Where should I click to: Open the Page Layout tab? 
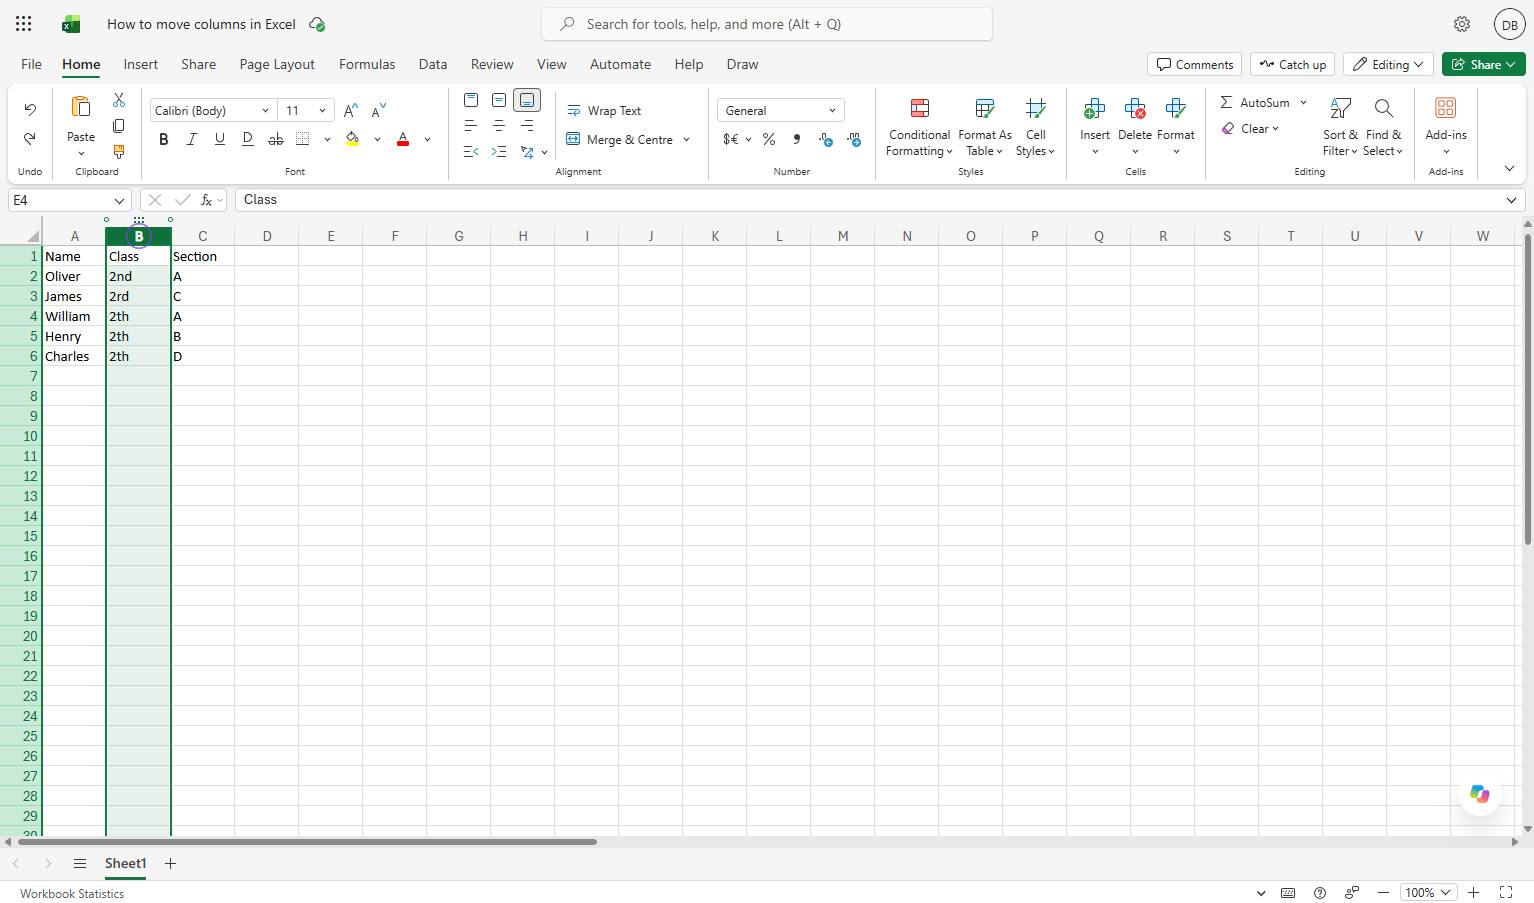277,64
